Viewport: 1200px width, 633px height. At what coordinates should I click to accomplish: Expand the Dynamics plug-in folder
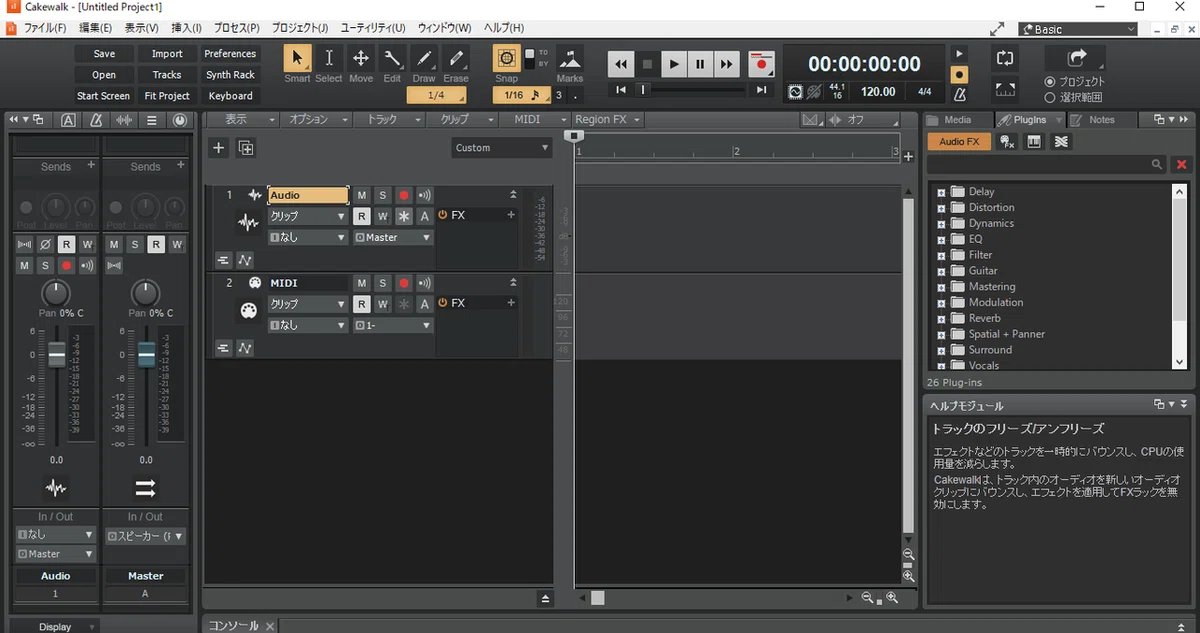coord(941,224)
